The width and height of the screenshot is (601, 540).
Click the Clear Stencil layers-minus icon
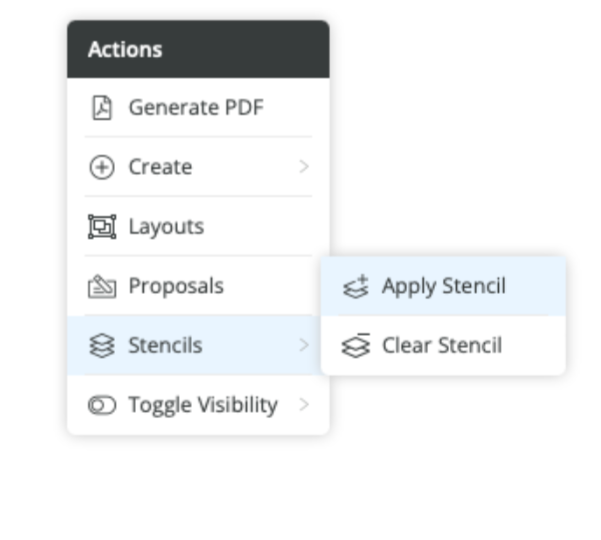[x=355, y=346]
